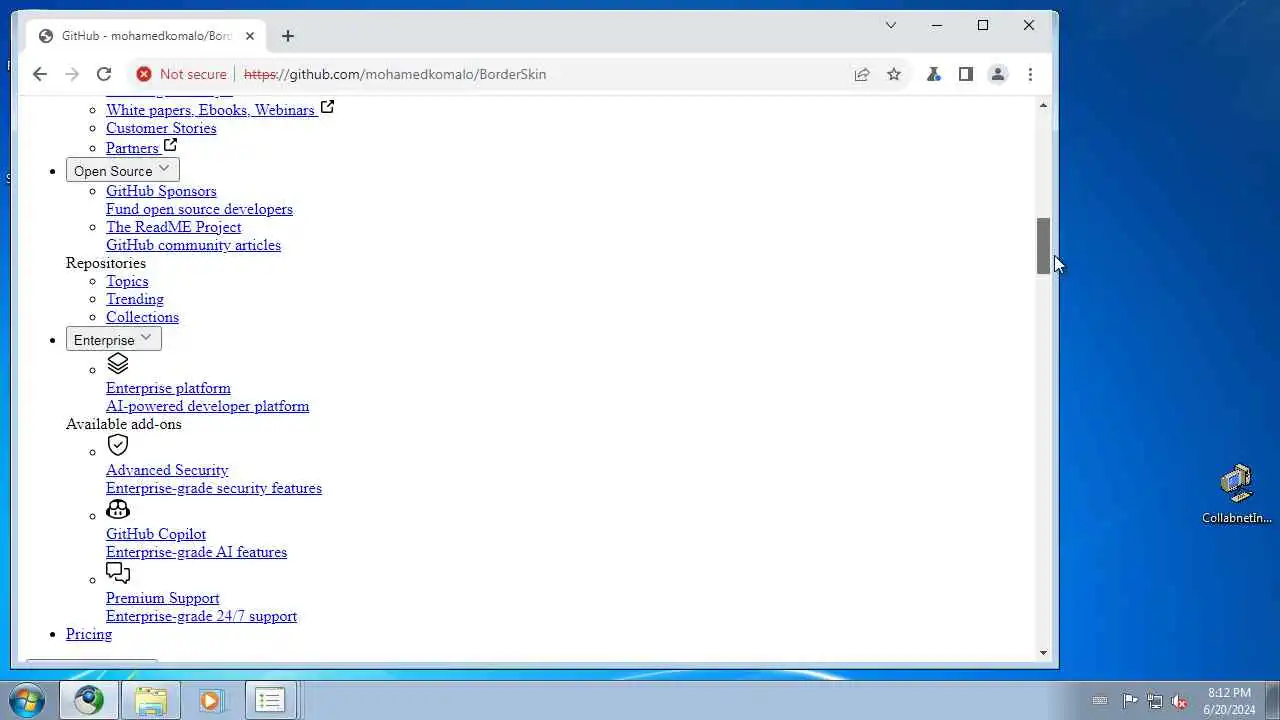Open the Pricing link
This screenshot has width=1280, height=720.
[x=89, y=634]
